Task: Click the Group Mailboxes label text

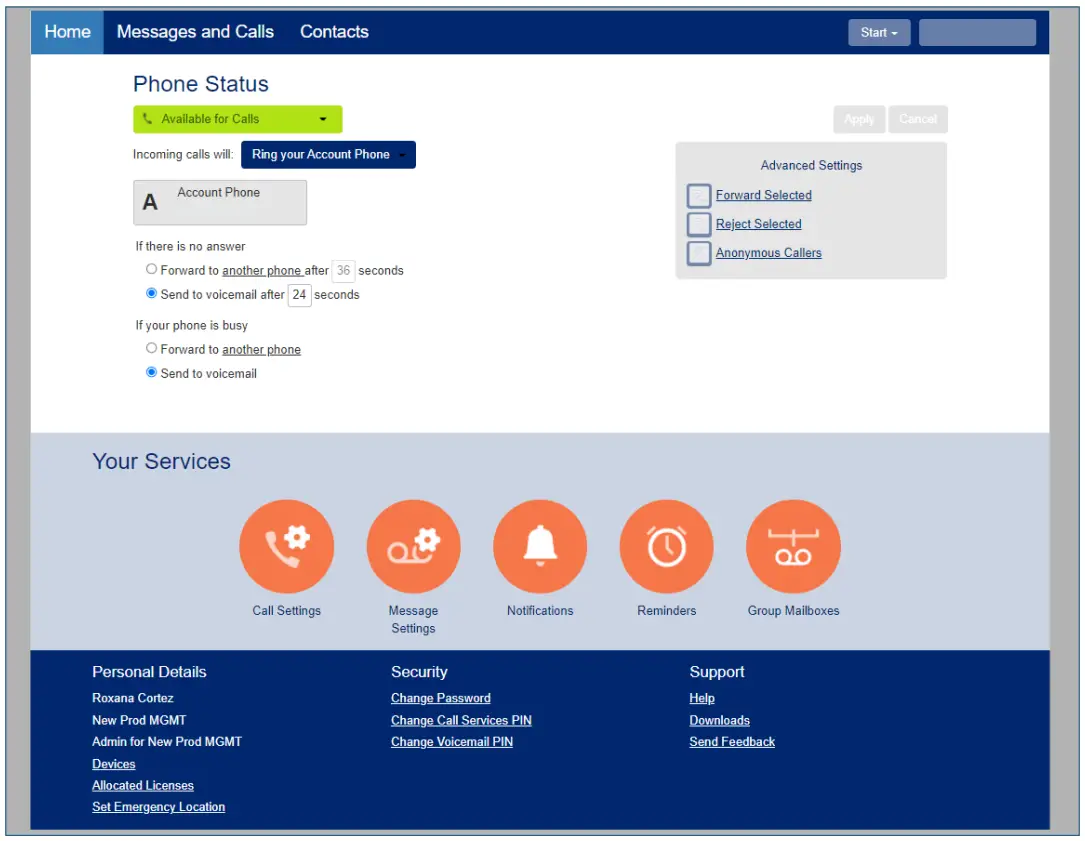Action: pos(793,611)
